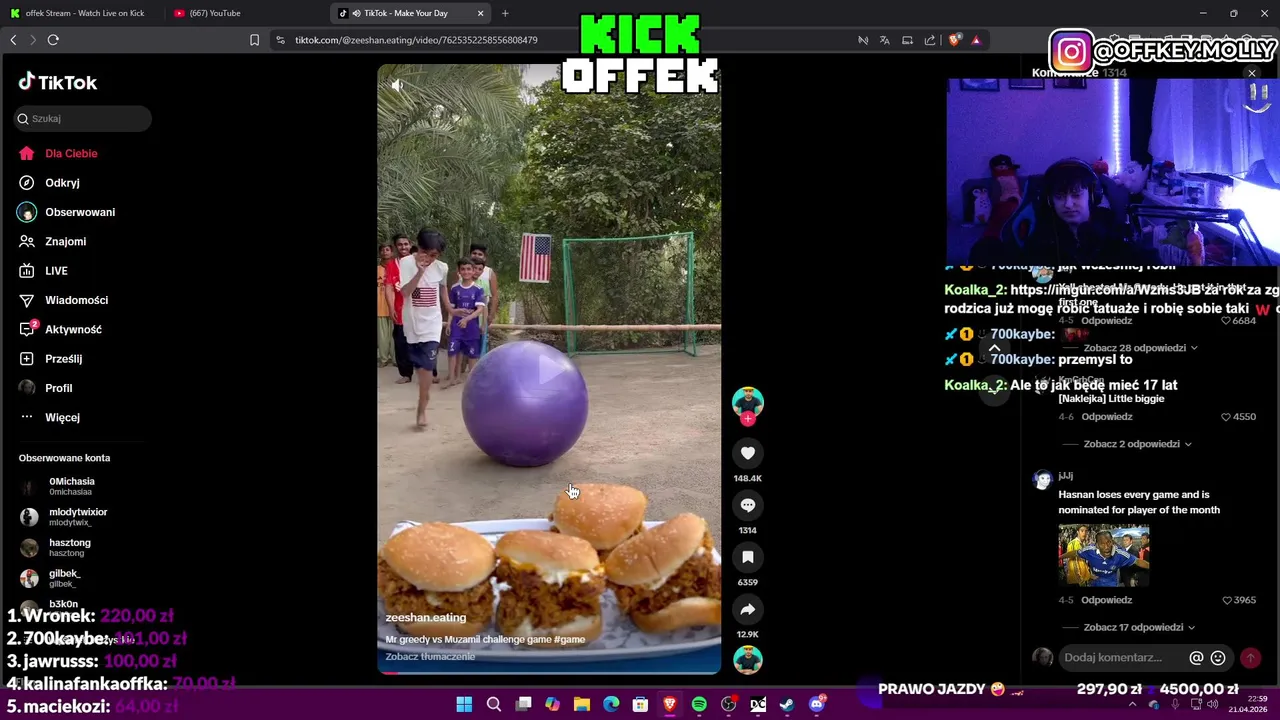1280x720 pixels.
Task: Go to previous video with the up arrow
Action: click(x=994, y=348)
